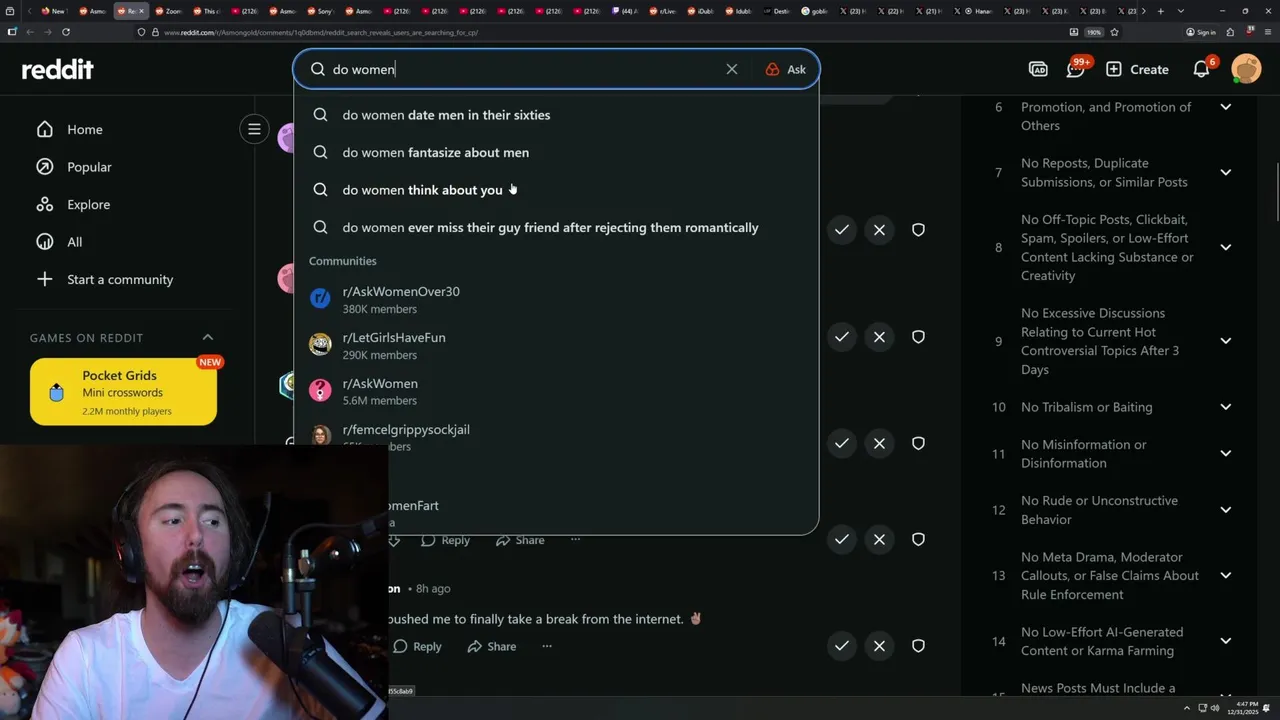Open the Ask answers button
This screenshot has height=720, width=1280.
click(x=786, y=69)
